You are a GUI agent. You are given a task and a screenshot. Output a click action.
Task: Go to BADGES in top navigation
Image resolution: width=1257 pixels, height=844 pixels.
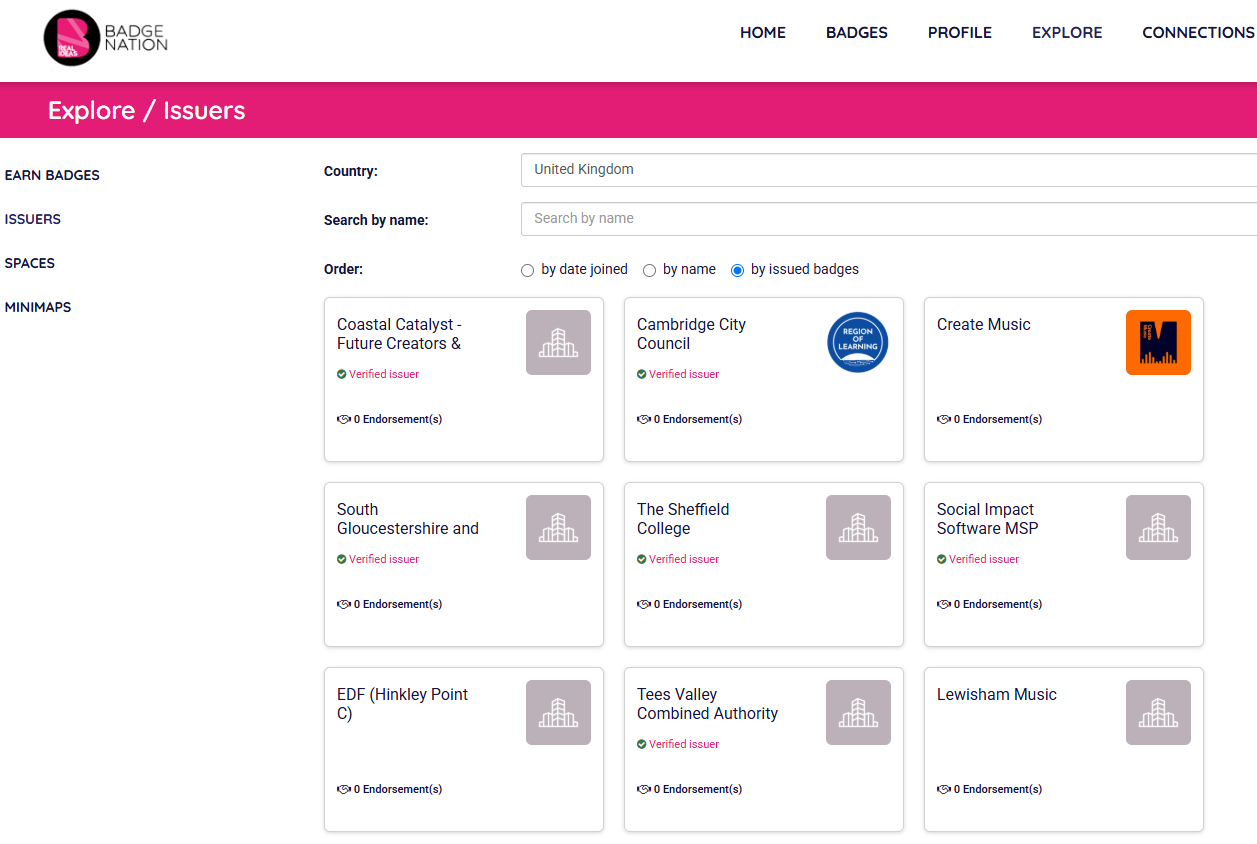[x=857, y=33]
